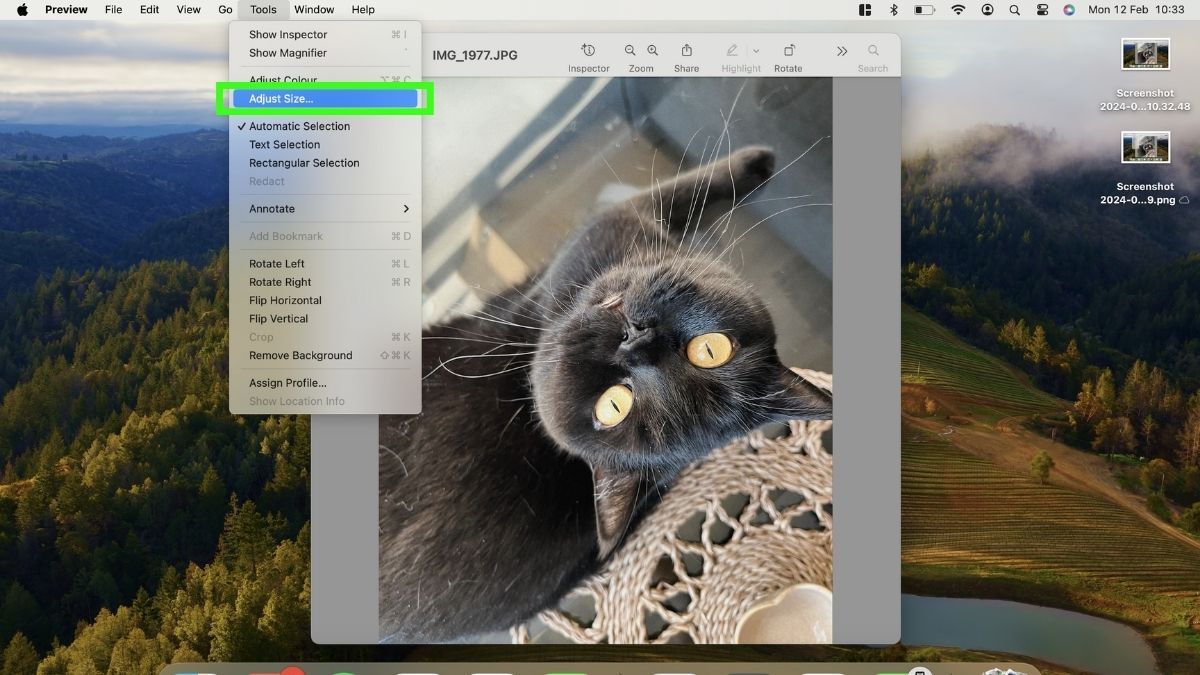Open the Apple menu

click(x=21, y=9)
